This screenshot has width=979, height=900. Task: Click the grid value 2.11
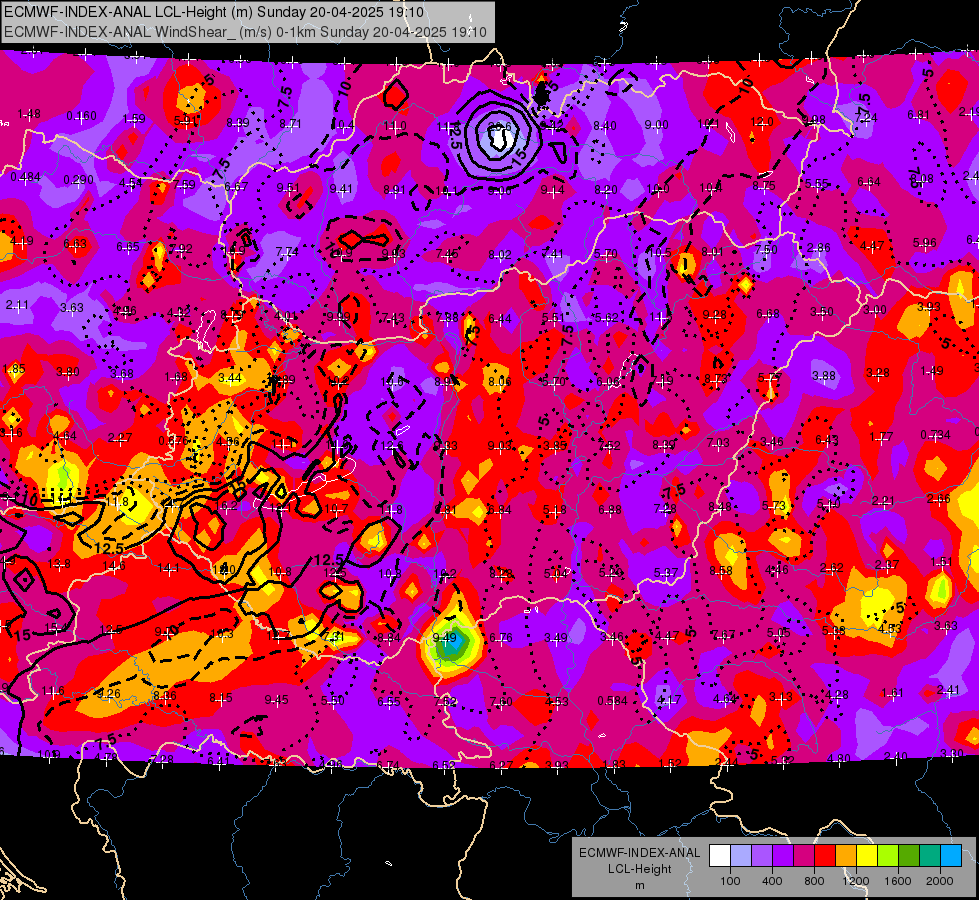[x=17, y=305]
